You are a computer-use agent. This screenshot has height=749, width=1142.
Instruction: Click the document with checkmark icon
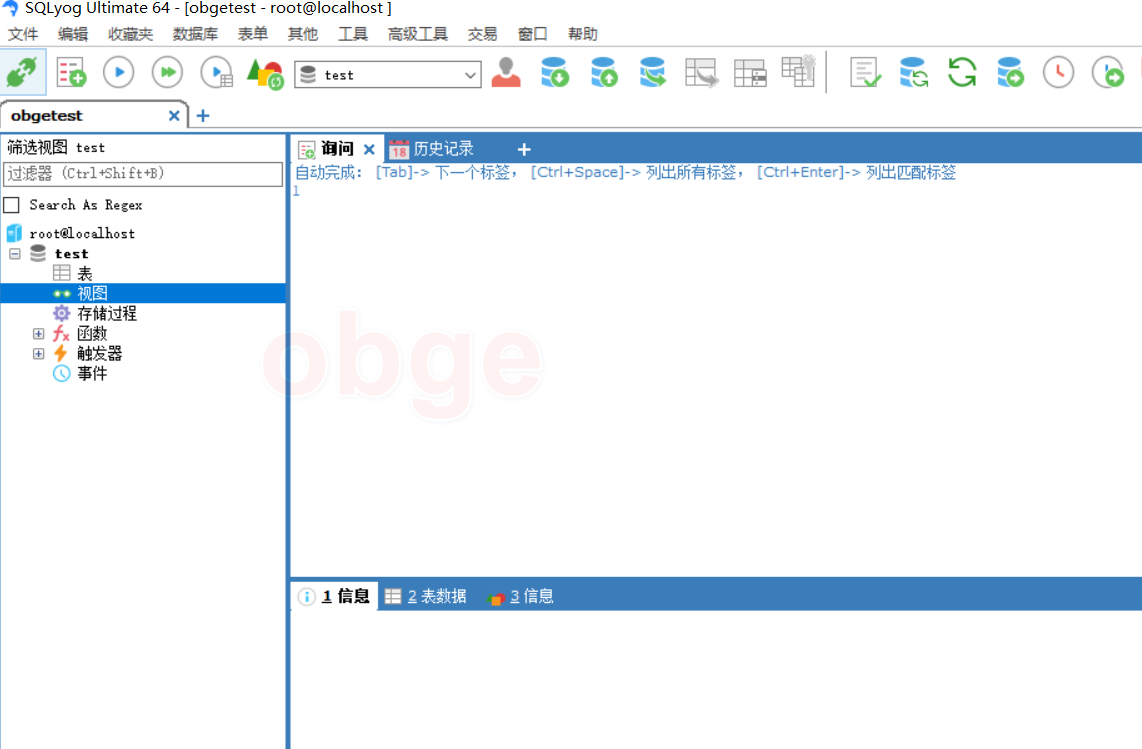pyautogui.click(x=865, y=73)
